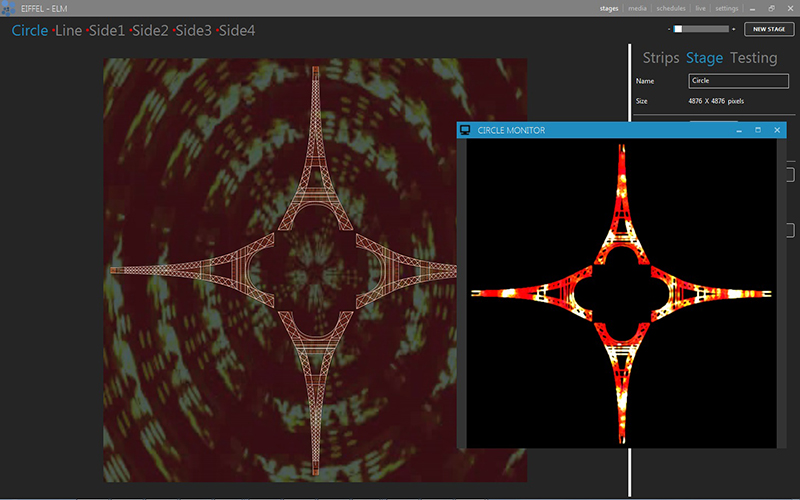Switch to the live section

point(701,8)
